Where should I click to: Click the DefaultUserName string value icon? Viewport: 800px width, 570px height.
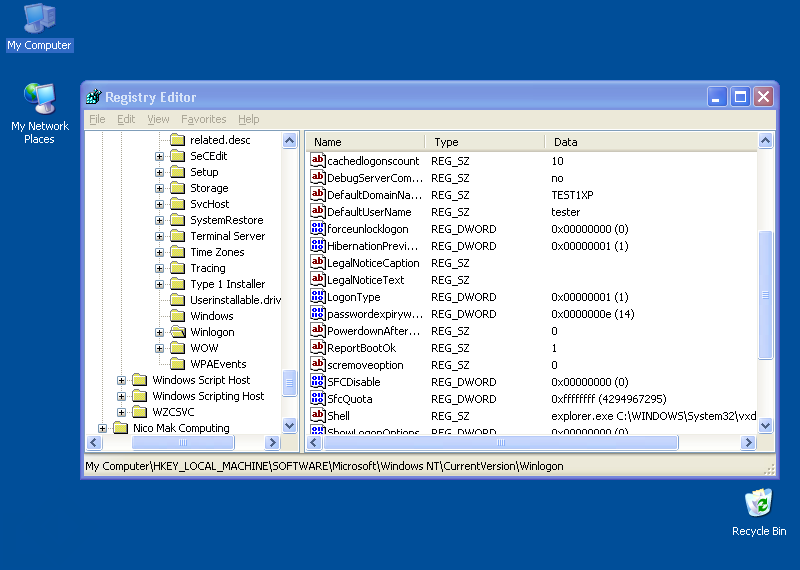coord(317,212)
